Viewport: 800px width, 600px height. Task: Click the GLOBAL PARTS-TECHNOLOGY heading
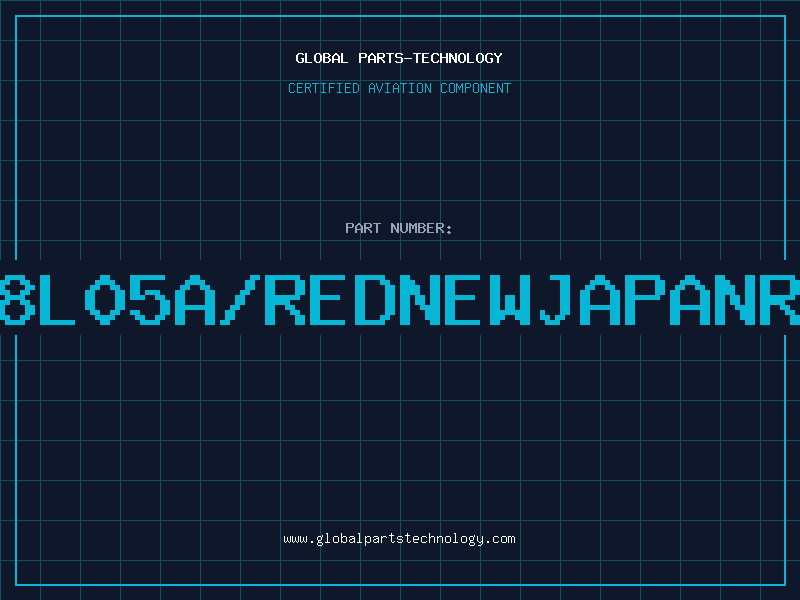click(399, 58)
